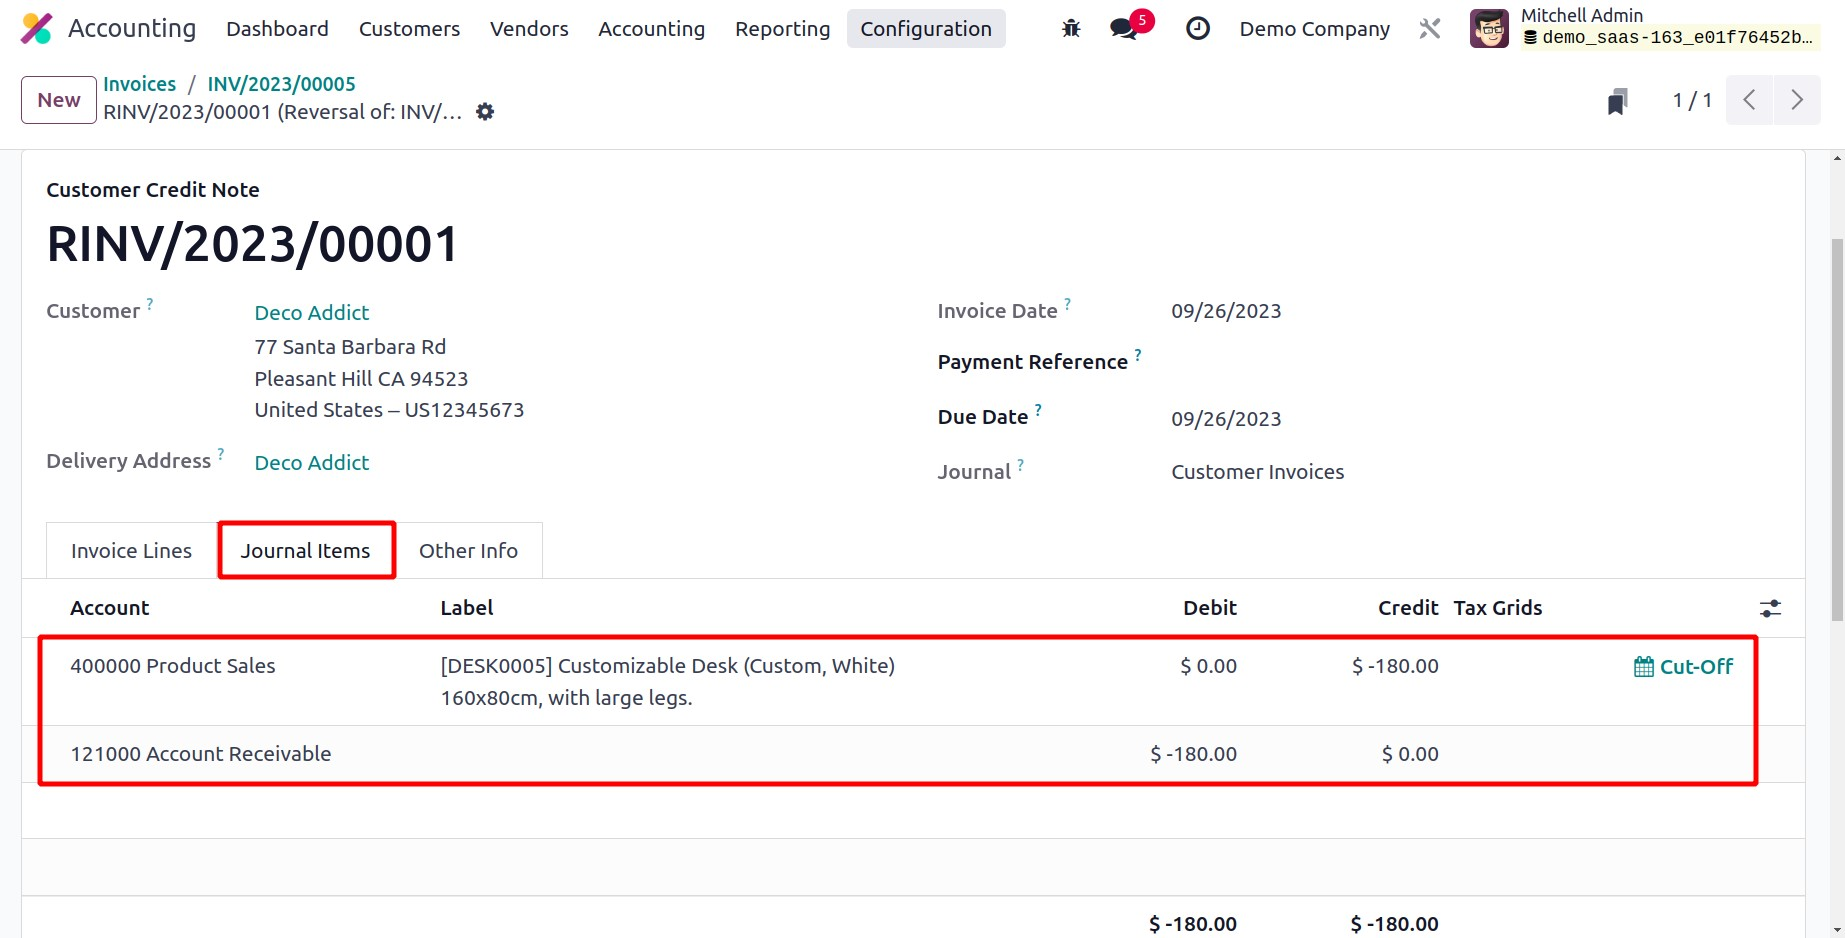Expand the Configuration menu

coord(925,29)
